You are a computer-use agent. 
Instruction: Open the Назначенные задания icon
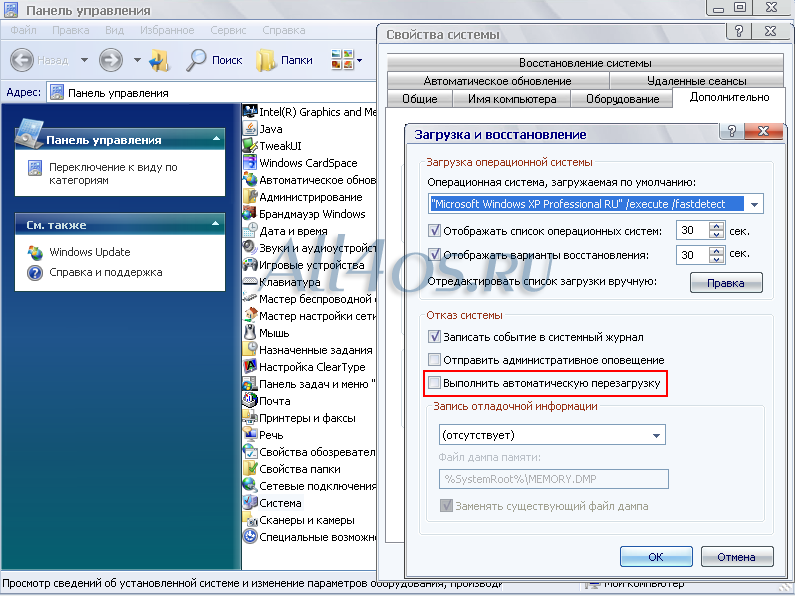[x=250, y=350]
